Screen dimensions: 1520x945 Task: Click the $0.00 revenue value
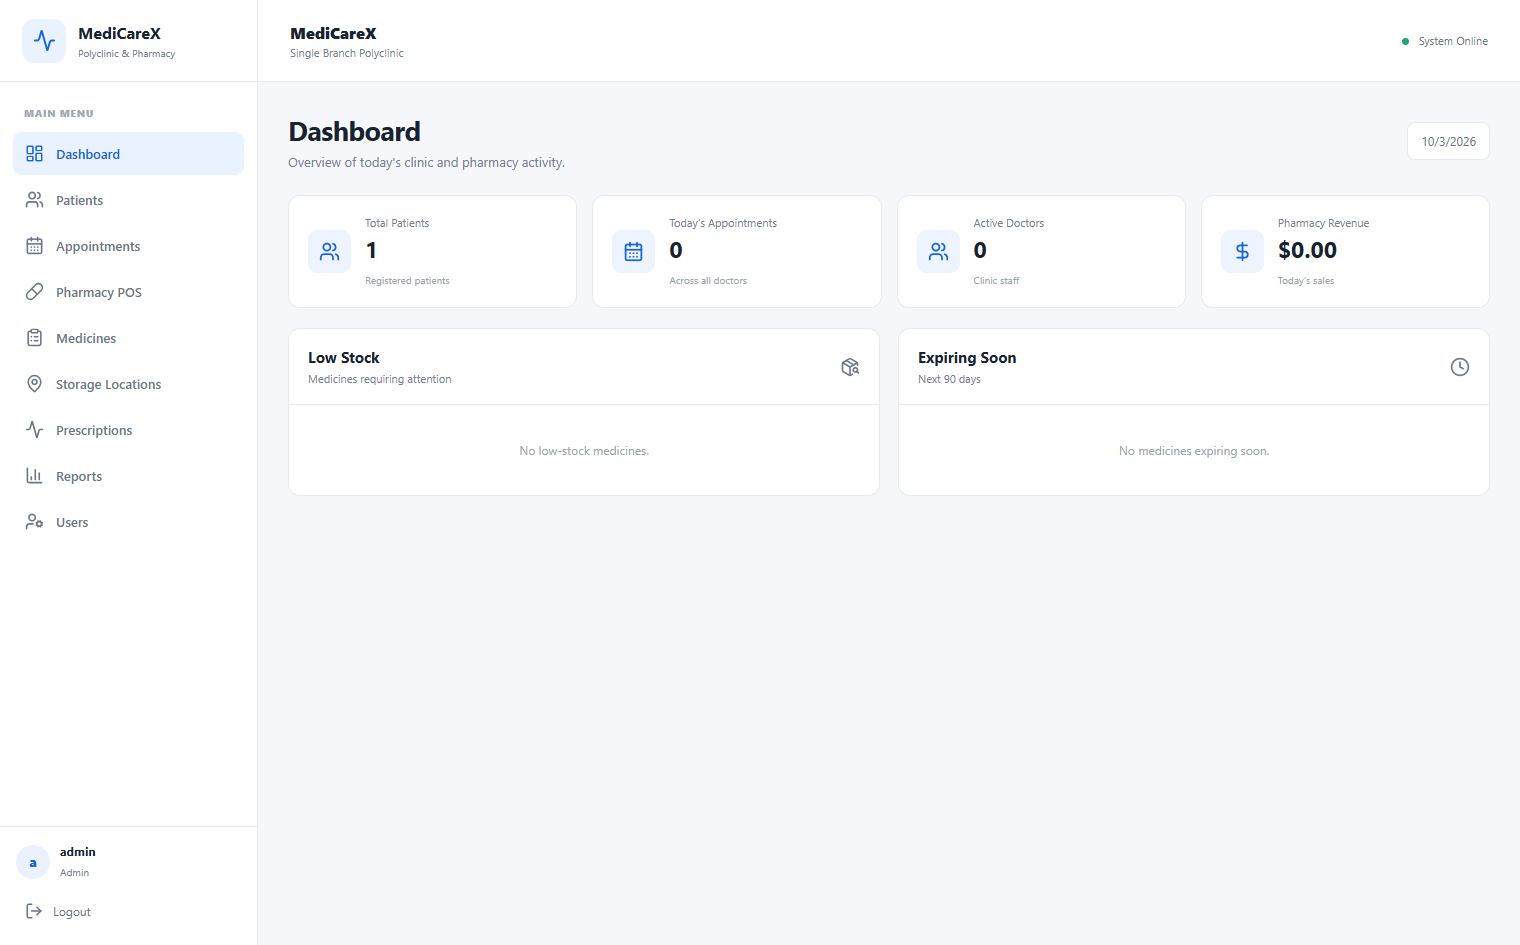pos(1307,250)
